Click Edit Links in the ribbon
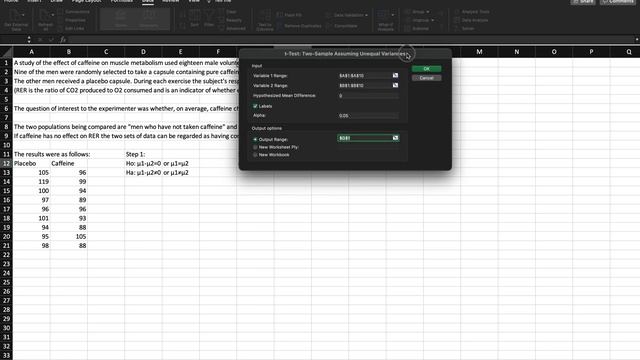The height and width of the screenshot is (360, 640). [x=71, y=29]
